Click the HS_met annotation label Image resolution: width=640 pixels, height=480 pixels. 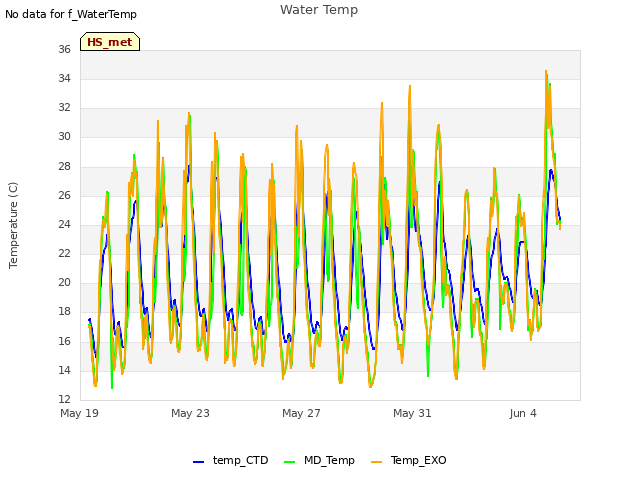[110, 42]
